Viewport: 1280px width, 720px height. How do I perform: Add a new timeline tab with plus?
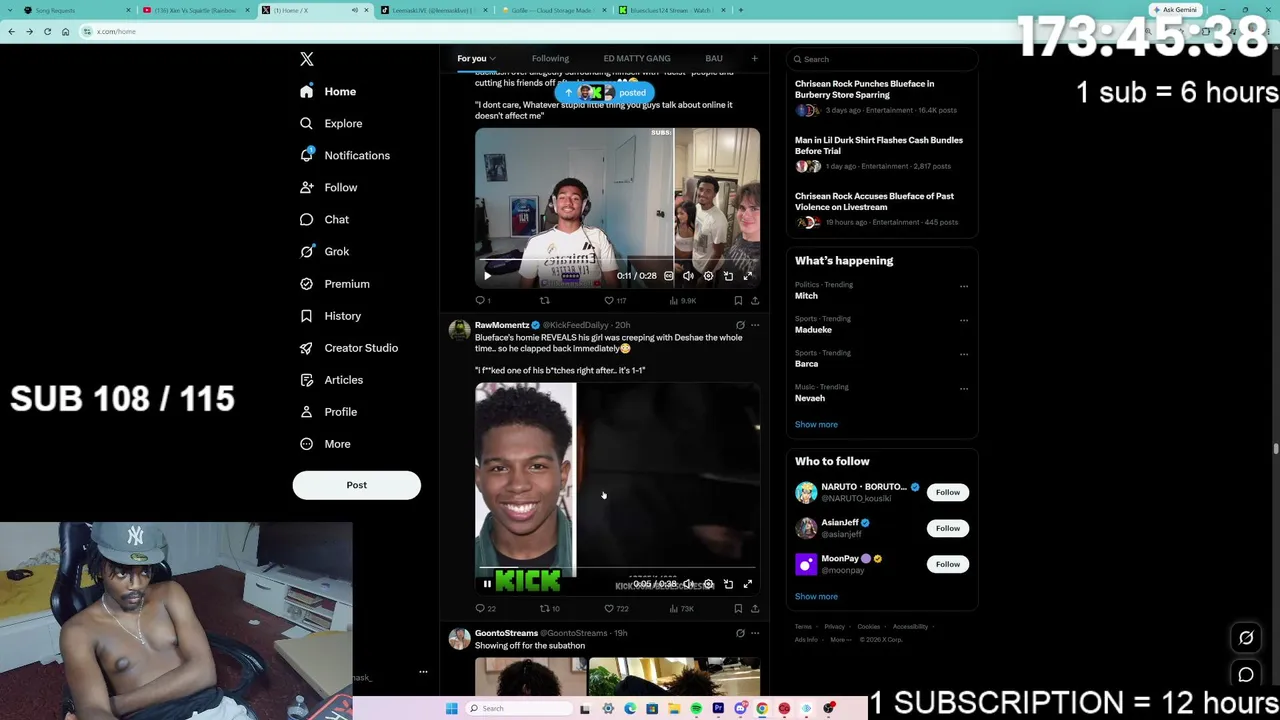coord(755,58)
